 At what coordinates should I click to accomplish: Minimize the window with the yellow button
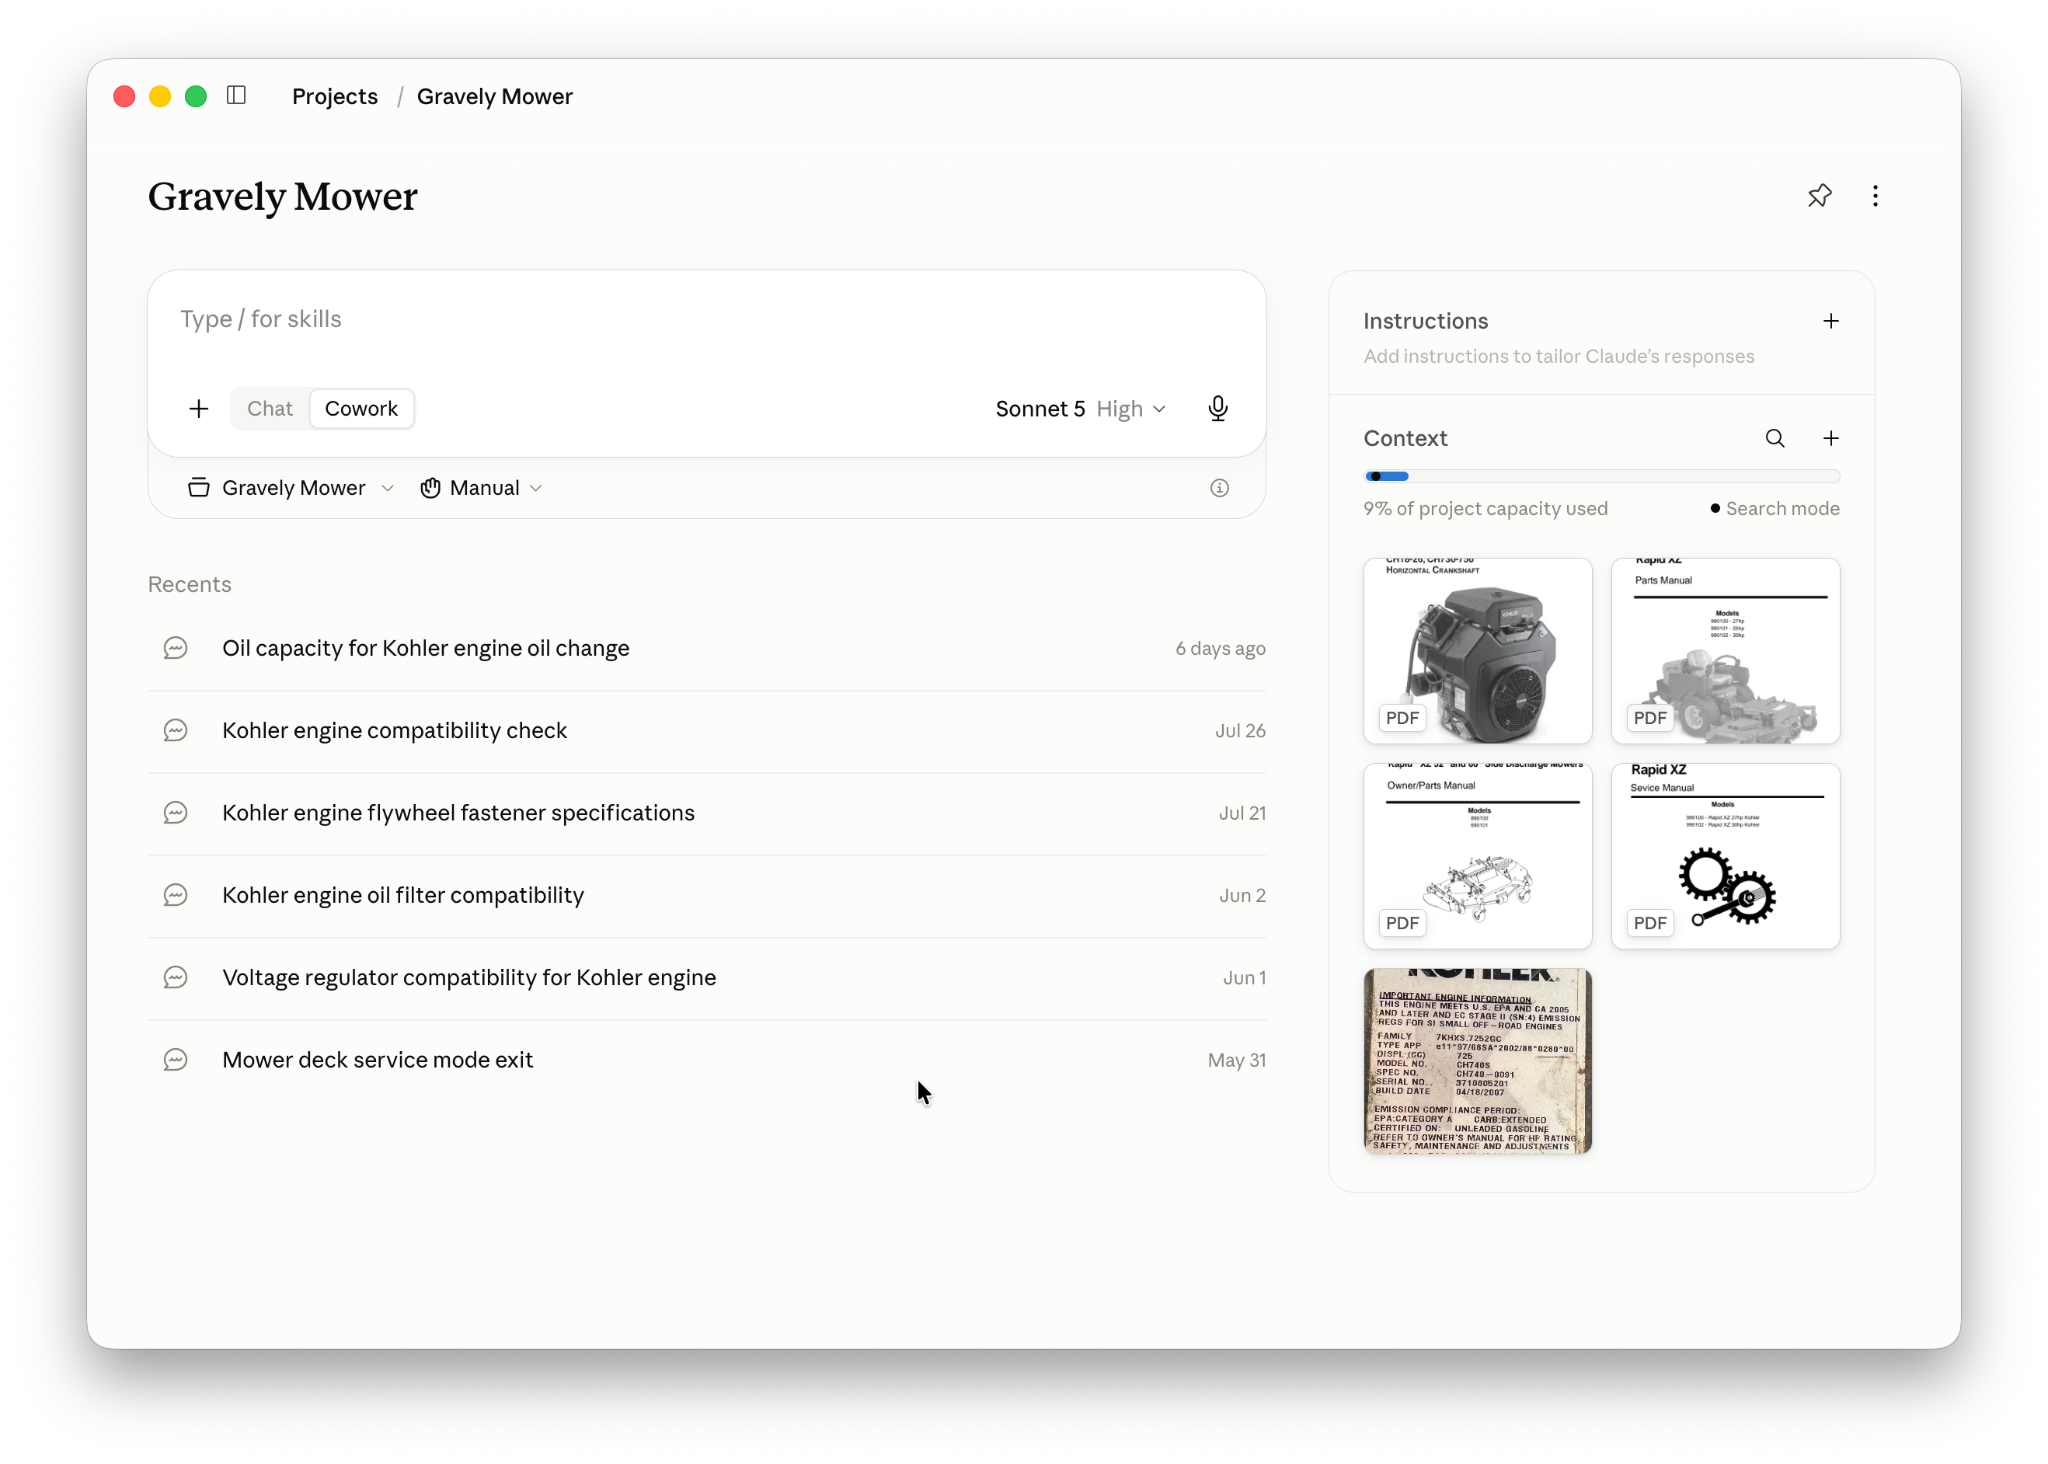coord(160,96)
